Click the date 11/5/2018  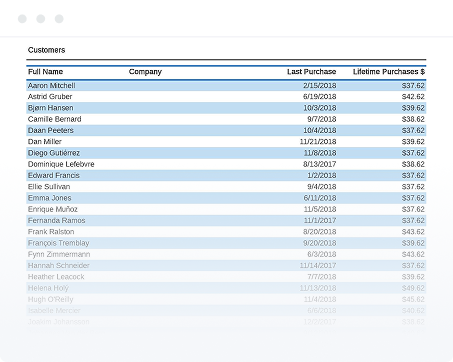point(320,209)
